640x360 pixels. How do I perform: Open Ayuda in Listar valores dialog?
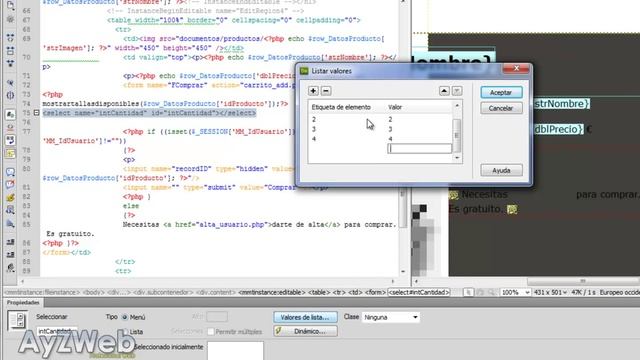pyautogui.click(x=501, y=170)
